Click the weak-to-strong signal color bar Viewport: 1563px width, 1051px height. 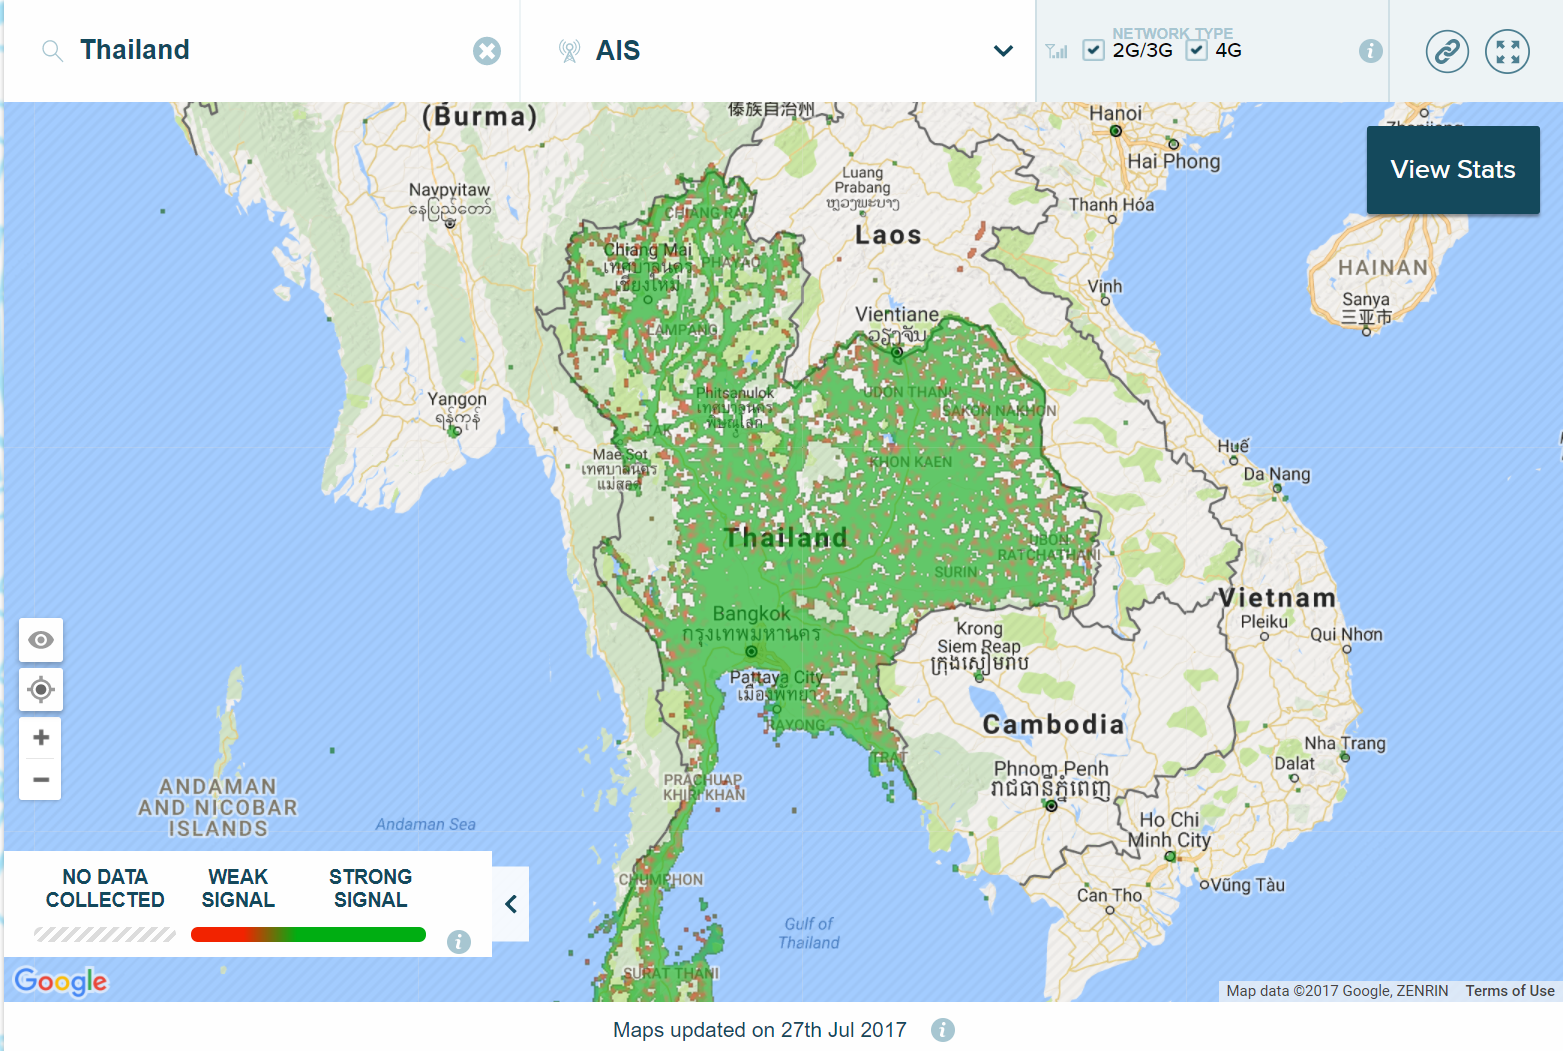pyautogui.click(x=308, y=935)
